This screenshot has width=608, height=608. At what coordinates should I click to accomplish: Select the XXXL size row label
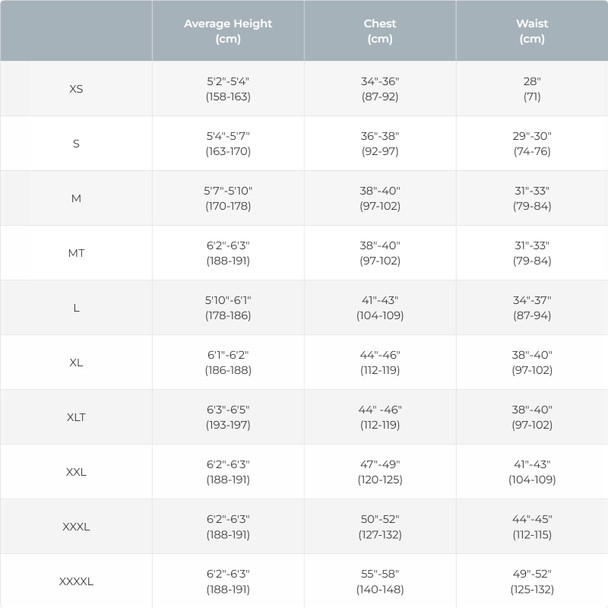click(76, 526)
